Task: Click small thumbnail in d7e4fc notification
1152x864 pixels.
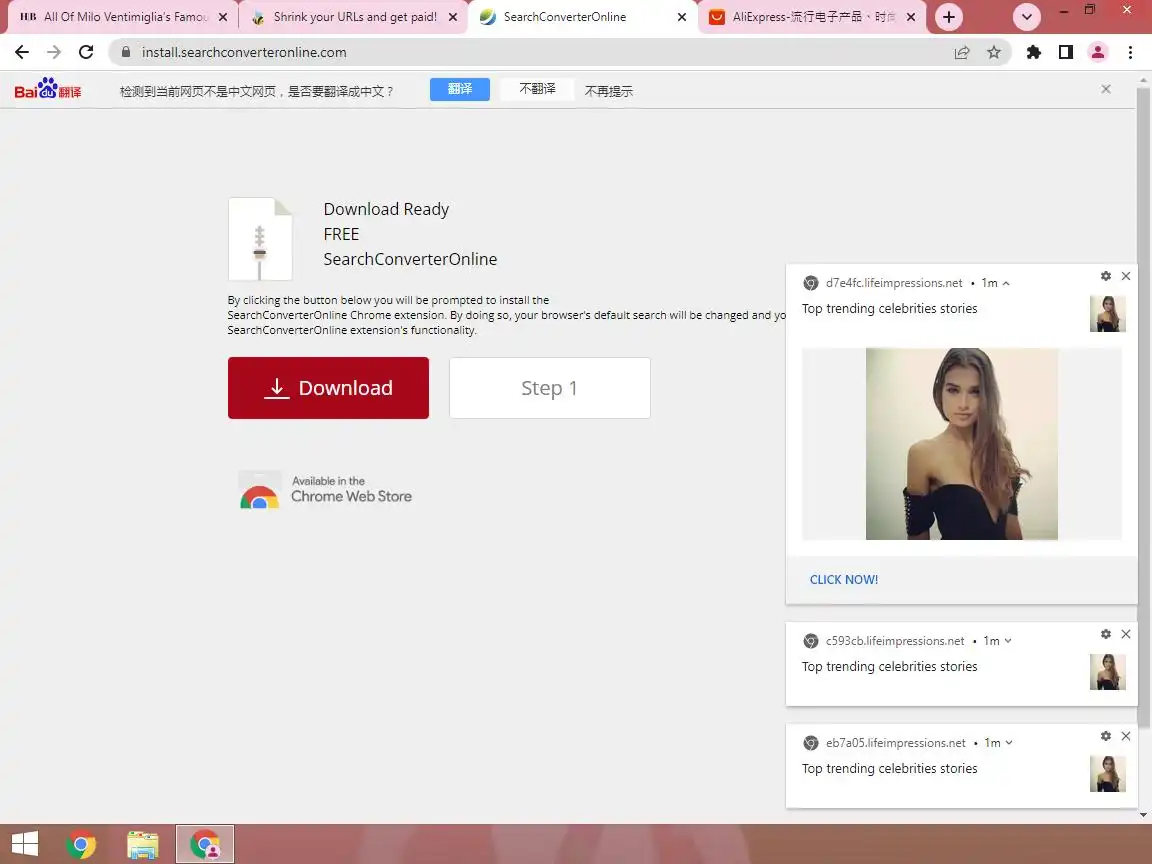Action: [x=1108, y=314]
